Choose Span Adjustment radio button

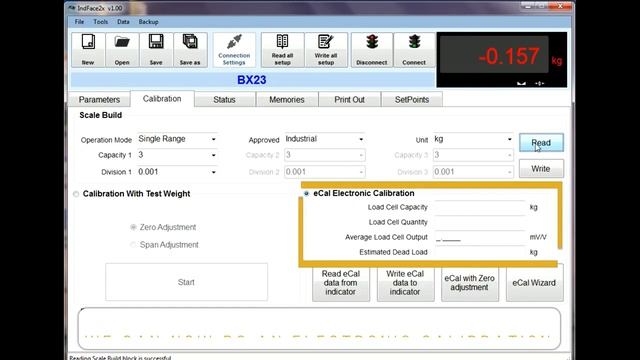pos(133,244)
